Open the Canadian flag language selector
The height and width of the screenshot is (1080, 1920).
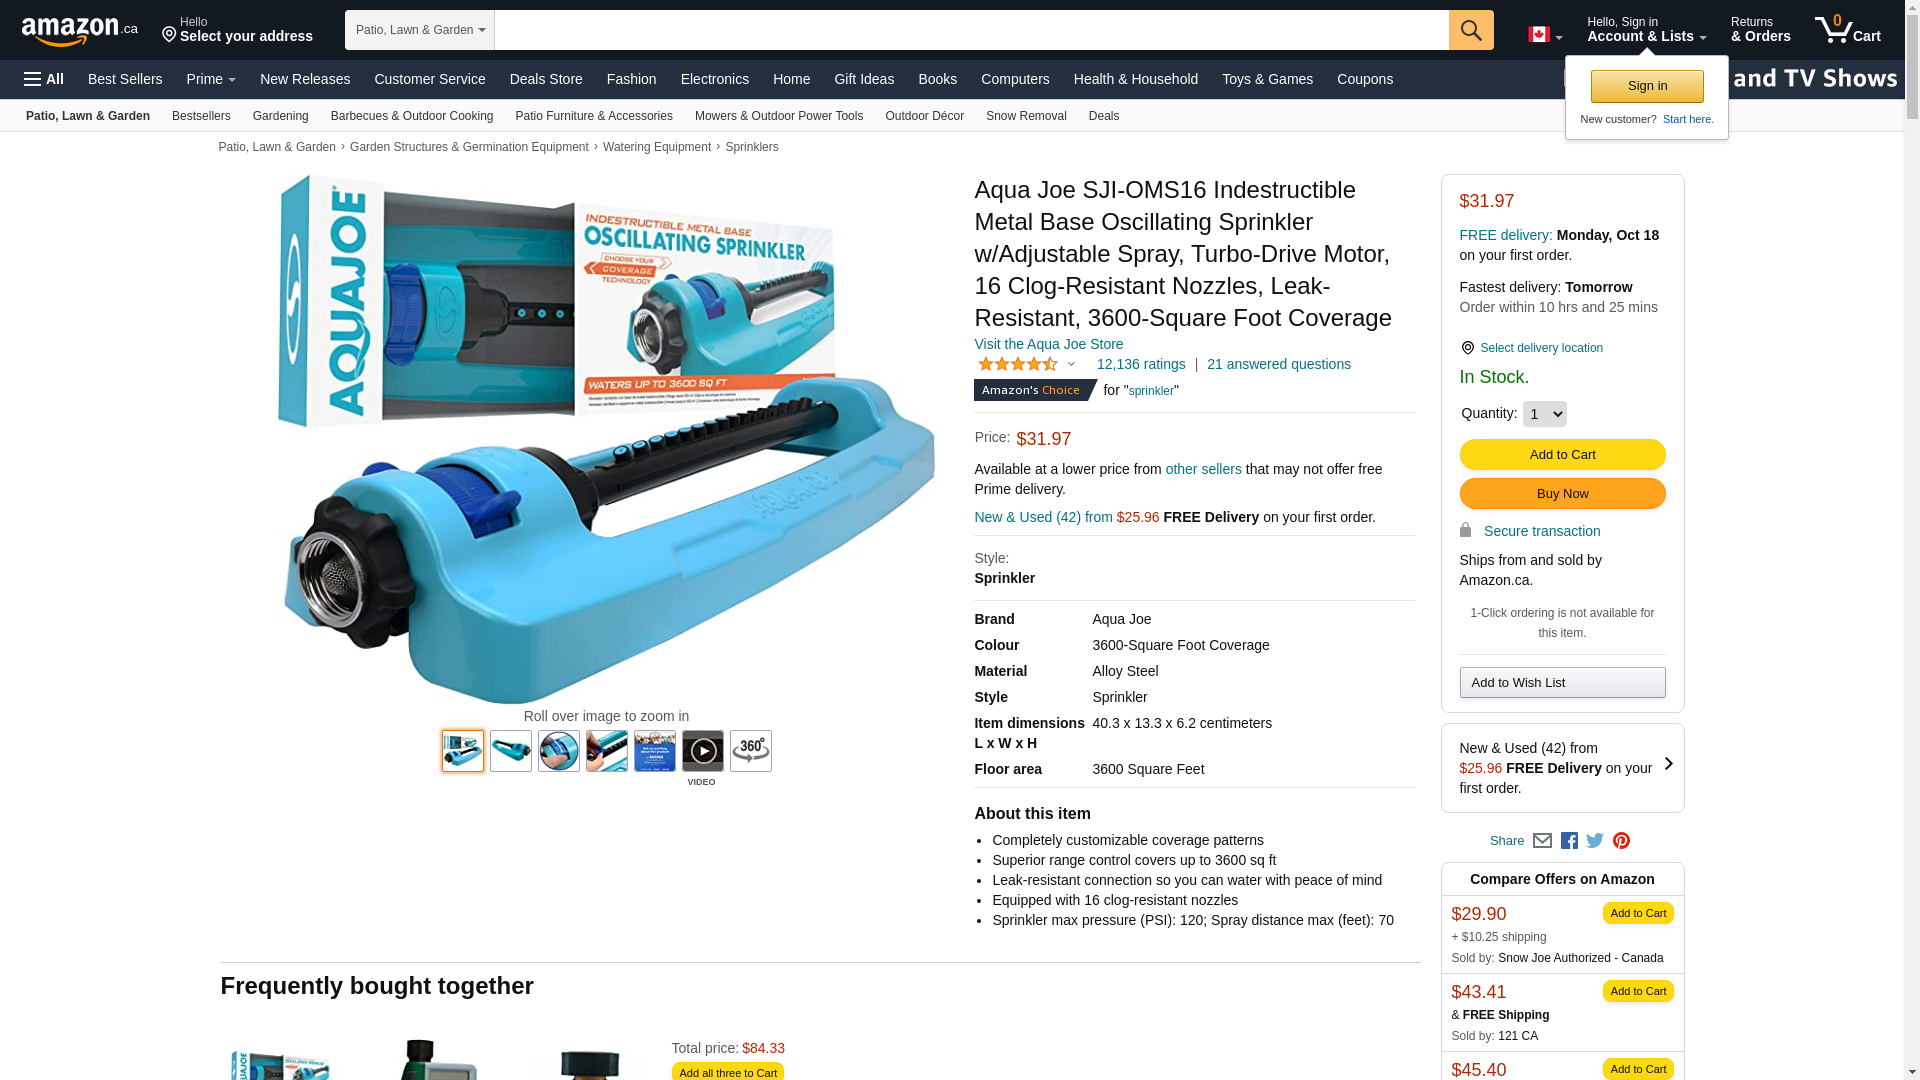tap(1545, 35)
